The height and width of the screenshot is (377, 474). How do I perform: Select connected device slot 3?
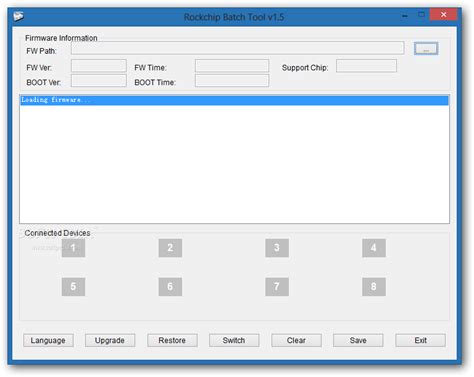[277, 248]
